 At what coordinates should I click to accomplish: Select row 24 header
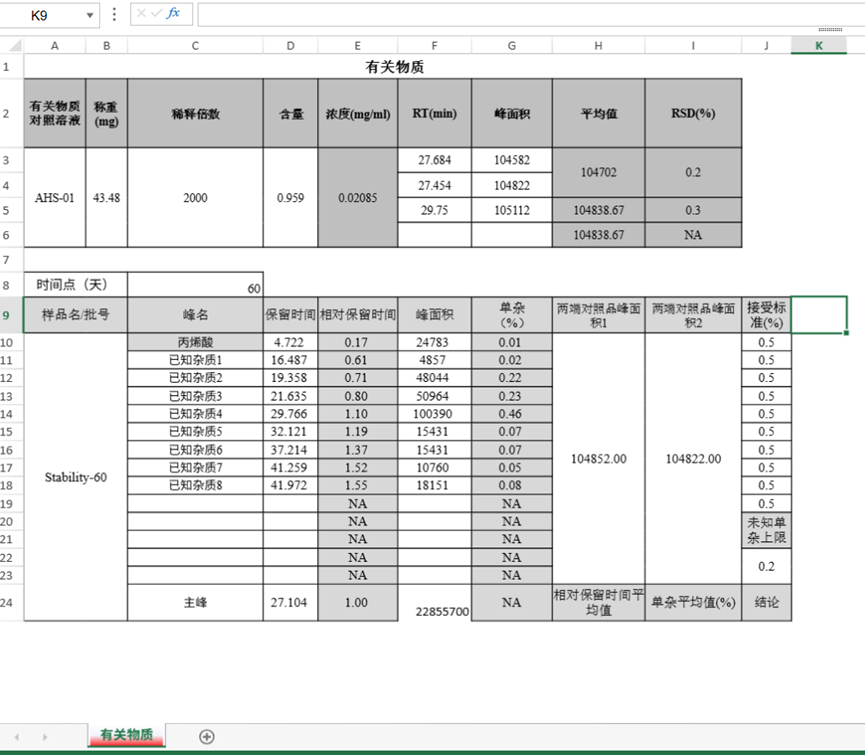pos(11,603)
